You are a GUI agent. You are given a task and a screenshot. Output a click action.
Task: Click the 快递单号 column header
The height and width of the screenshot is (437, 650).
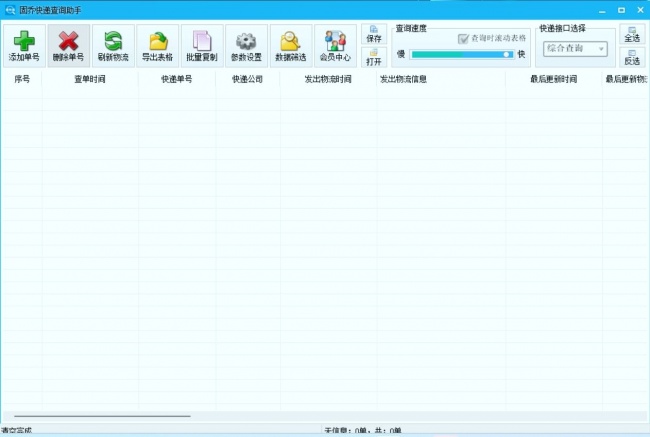pos(177,79)
